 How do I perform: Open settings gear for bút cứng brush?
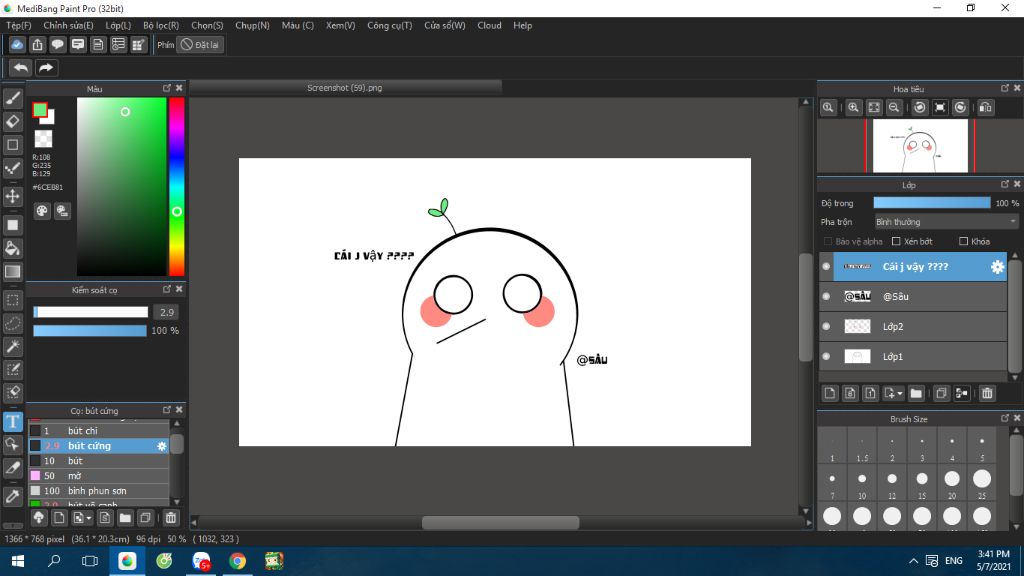pyautogui.click(x=162, y=446)
